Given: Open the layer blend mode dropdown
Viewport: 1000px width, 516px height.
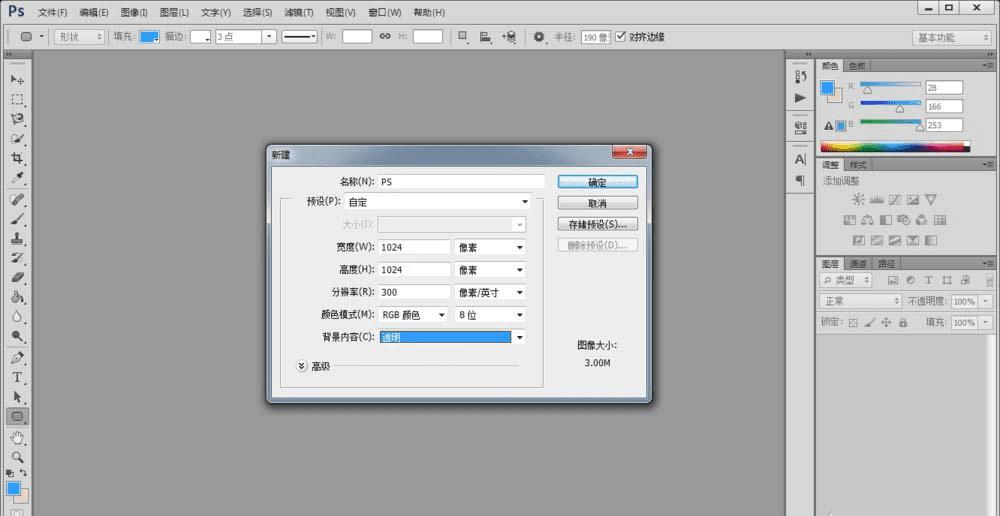Looking at the screenshot, I should tap(860, 301).
